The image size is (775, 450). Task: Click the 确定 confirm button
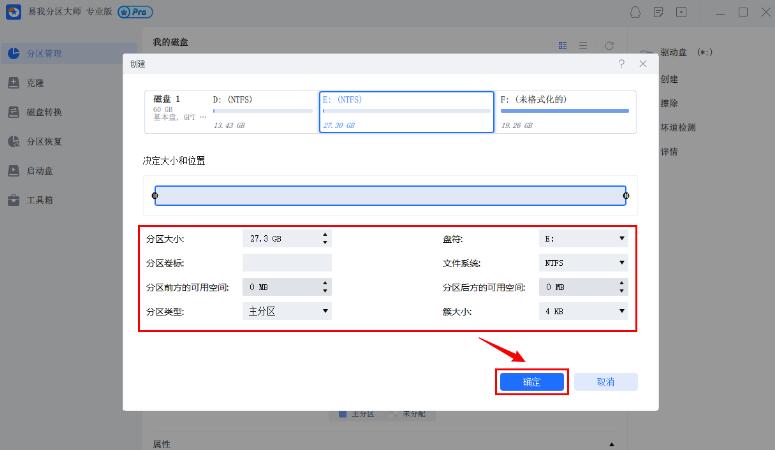point(532,382)
